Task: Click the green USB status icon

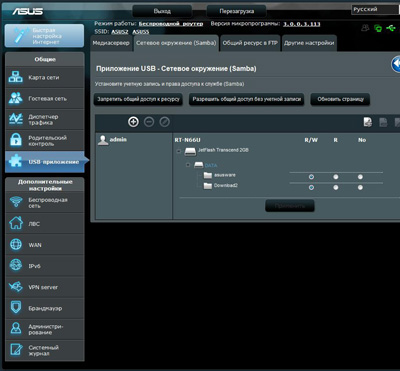Action: point(391,29)
